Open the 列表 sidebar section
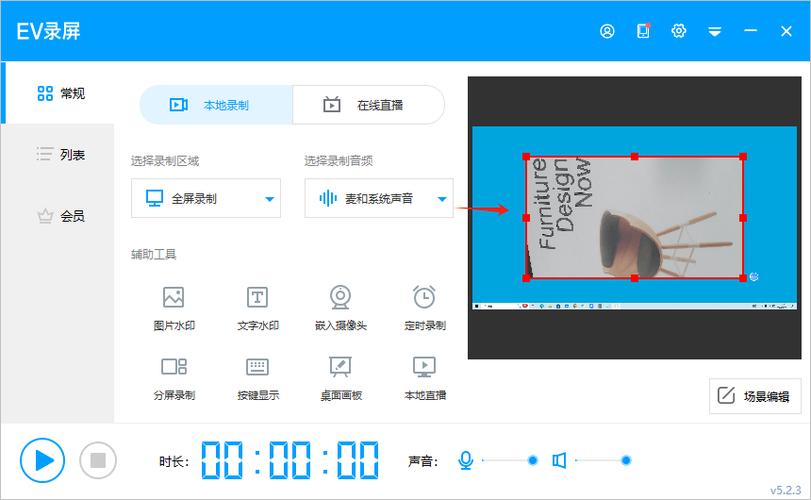Image resolution: width=811 pixels, height=500 pixels. (x=59, y=154)
